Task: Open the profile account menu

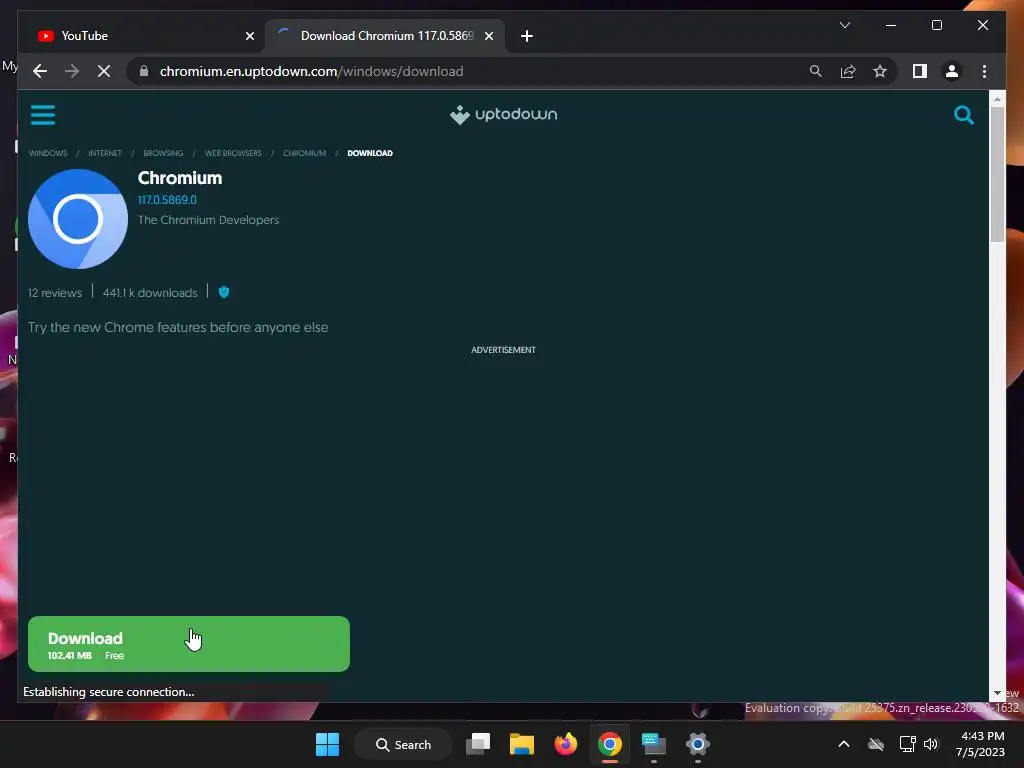Action: click(x=952, y=71)
